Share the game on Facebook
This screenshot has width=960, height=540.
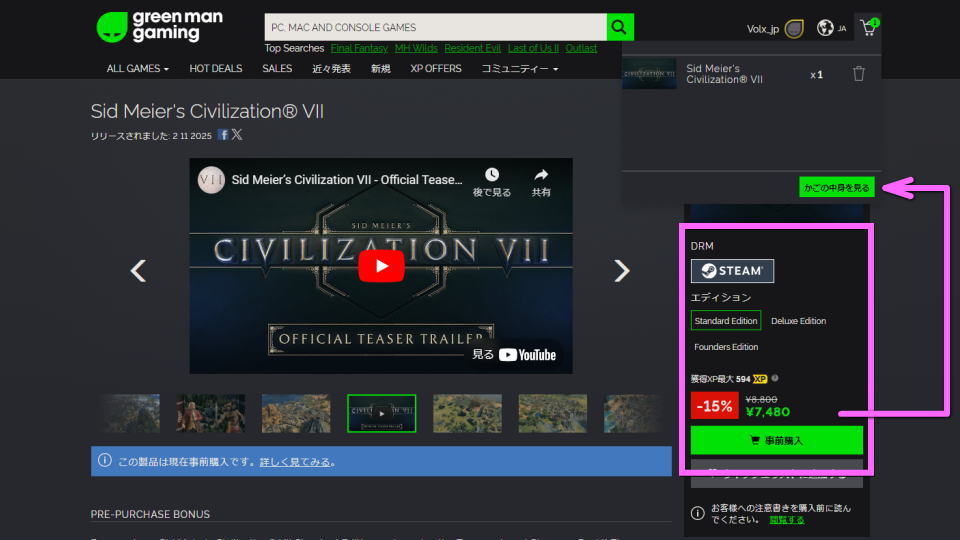point(224,135)
